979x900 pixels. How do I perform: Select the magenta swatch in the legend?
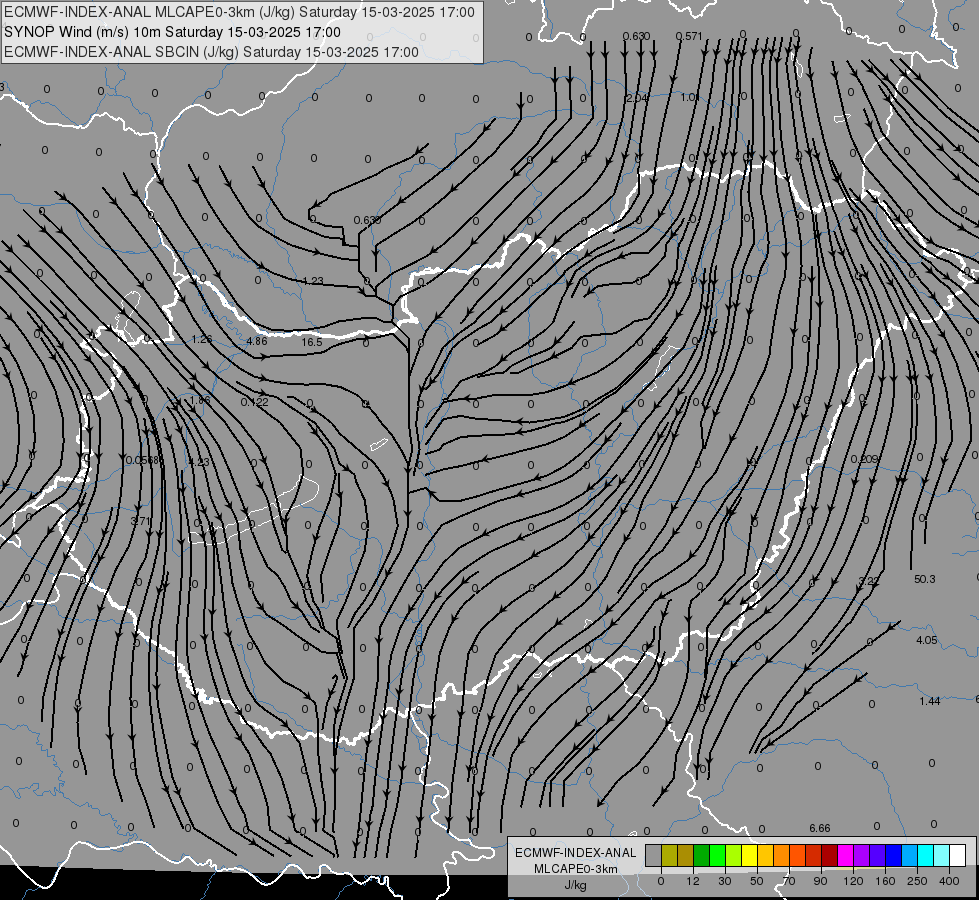click(x=846, y=855)
